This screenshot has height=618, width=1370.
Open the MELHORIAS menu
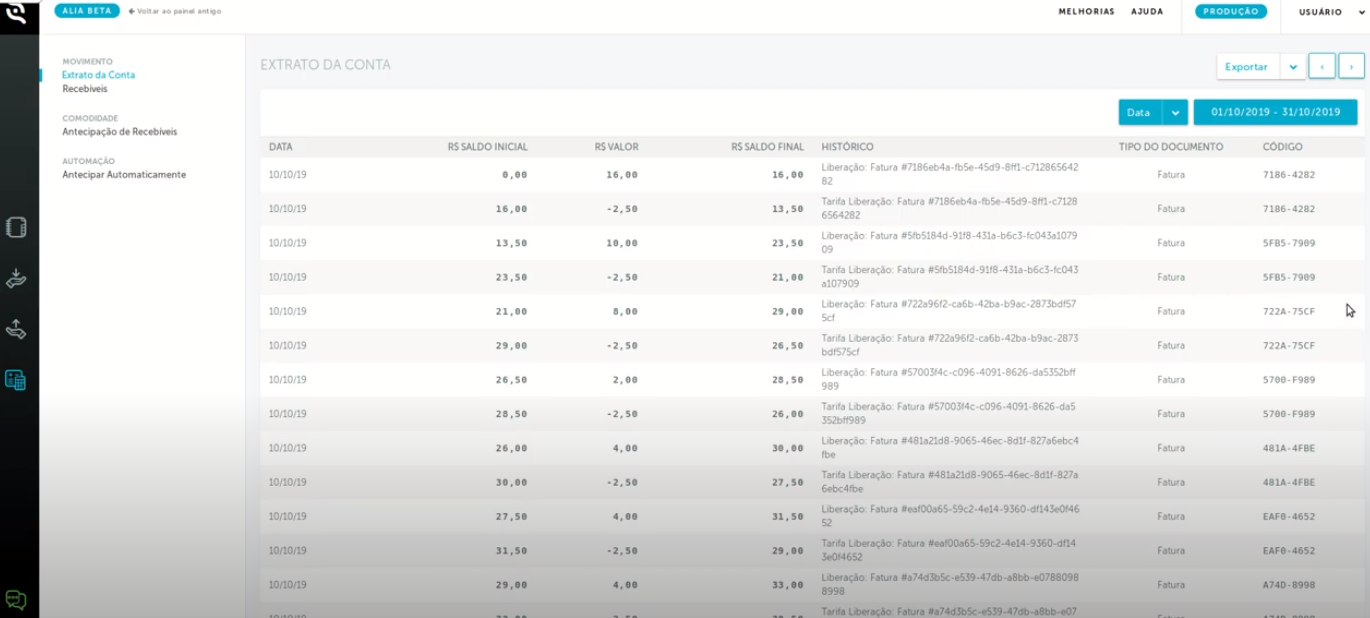[x=1087, y=11]
